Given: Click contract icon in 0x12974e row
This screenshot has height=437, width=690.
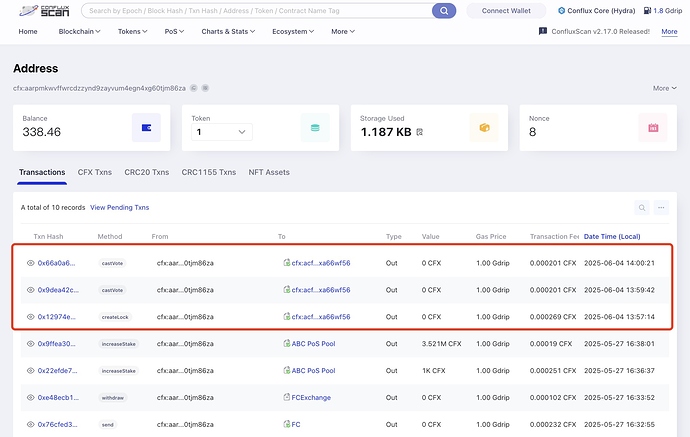Looking at the screenshot, I should (286, 316).
